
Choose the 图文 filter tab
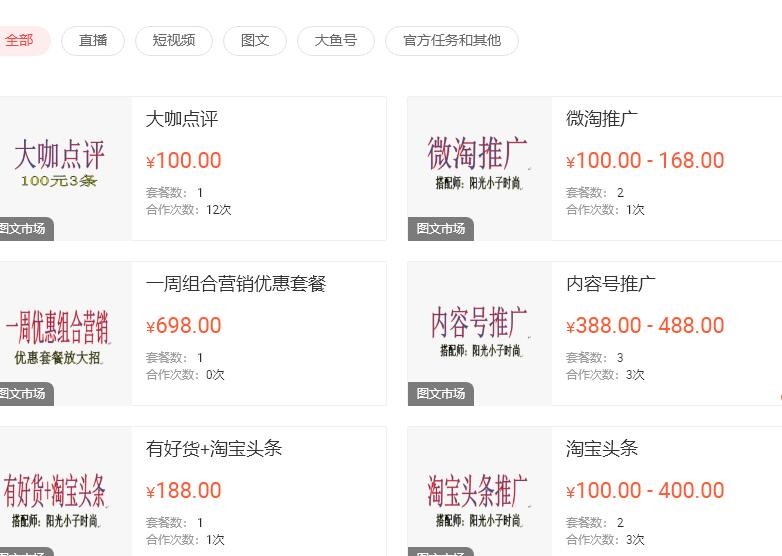pyautogui.click(x=255, y=40)
